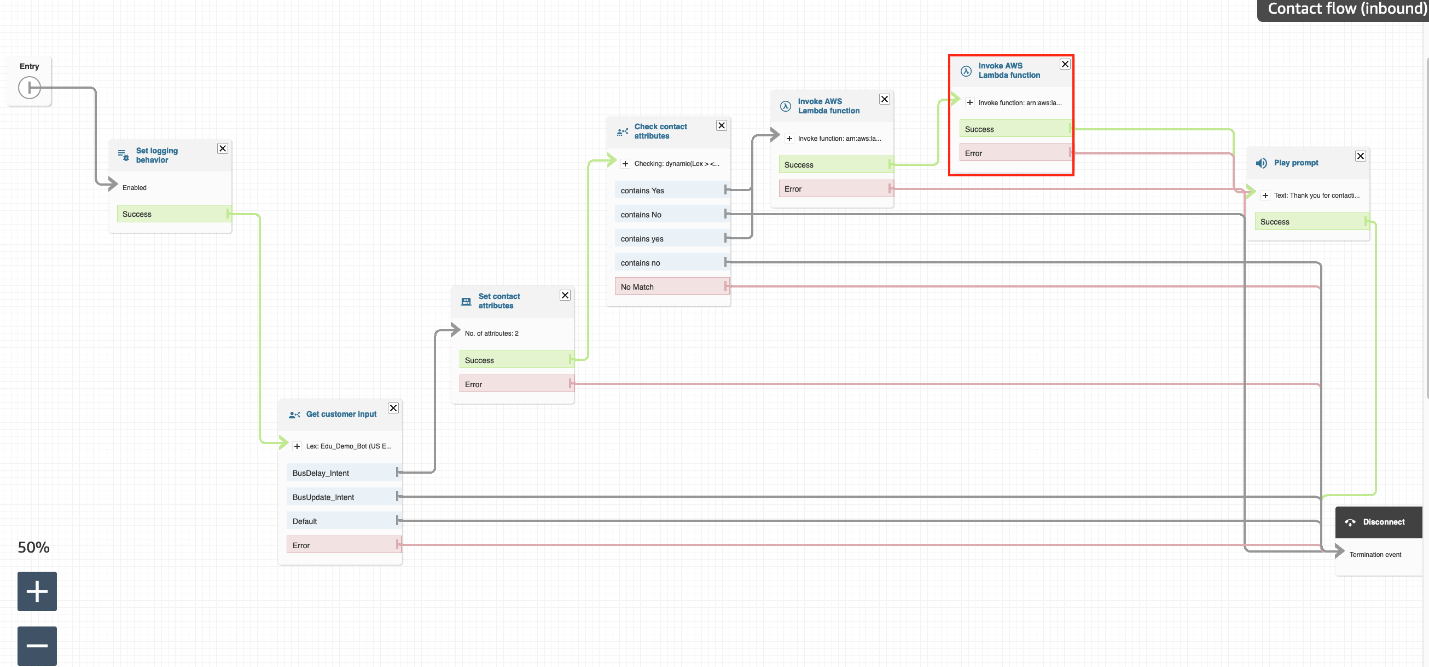The width and height of the screenshot is (1429, 667).
Task: Select the 'contains No' condition
Action: [670, 214]
